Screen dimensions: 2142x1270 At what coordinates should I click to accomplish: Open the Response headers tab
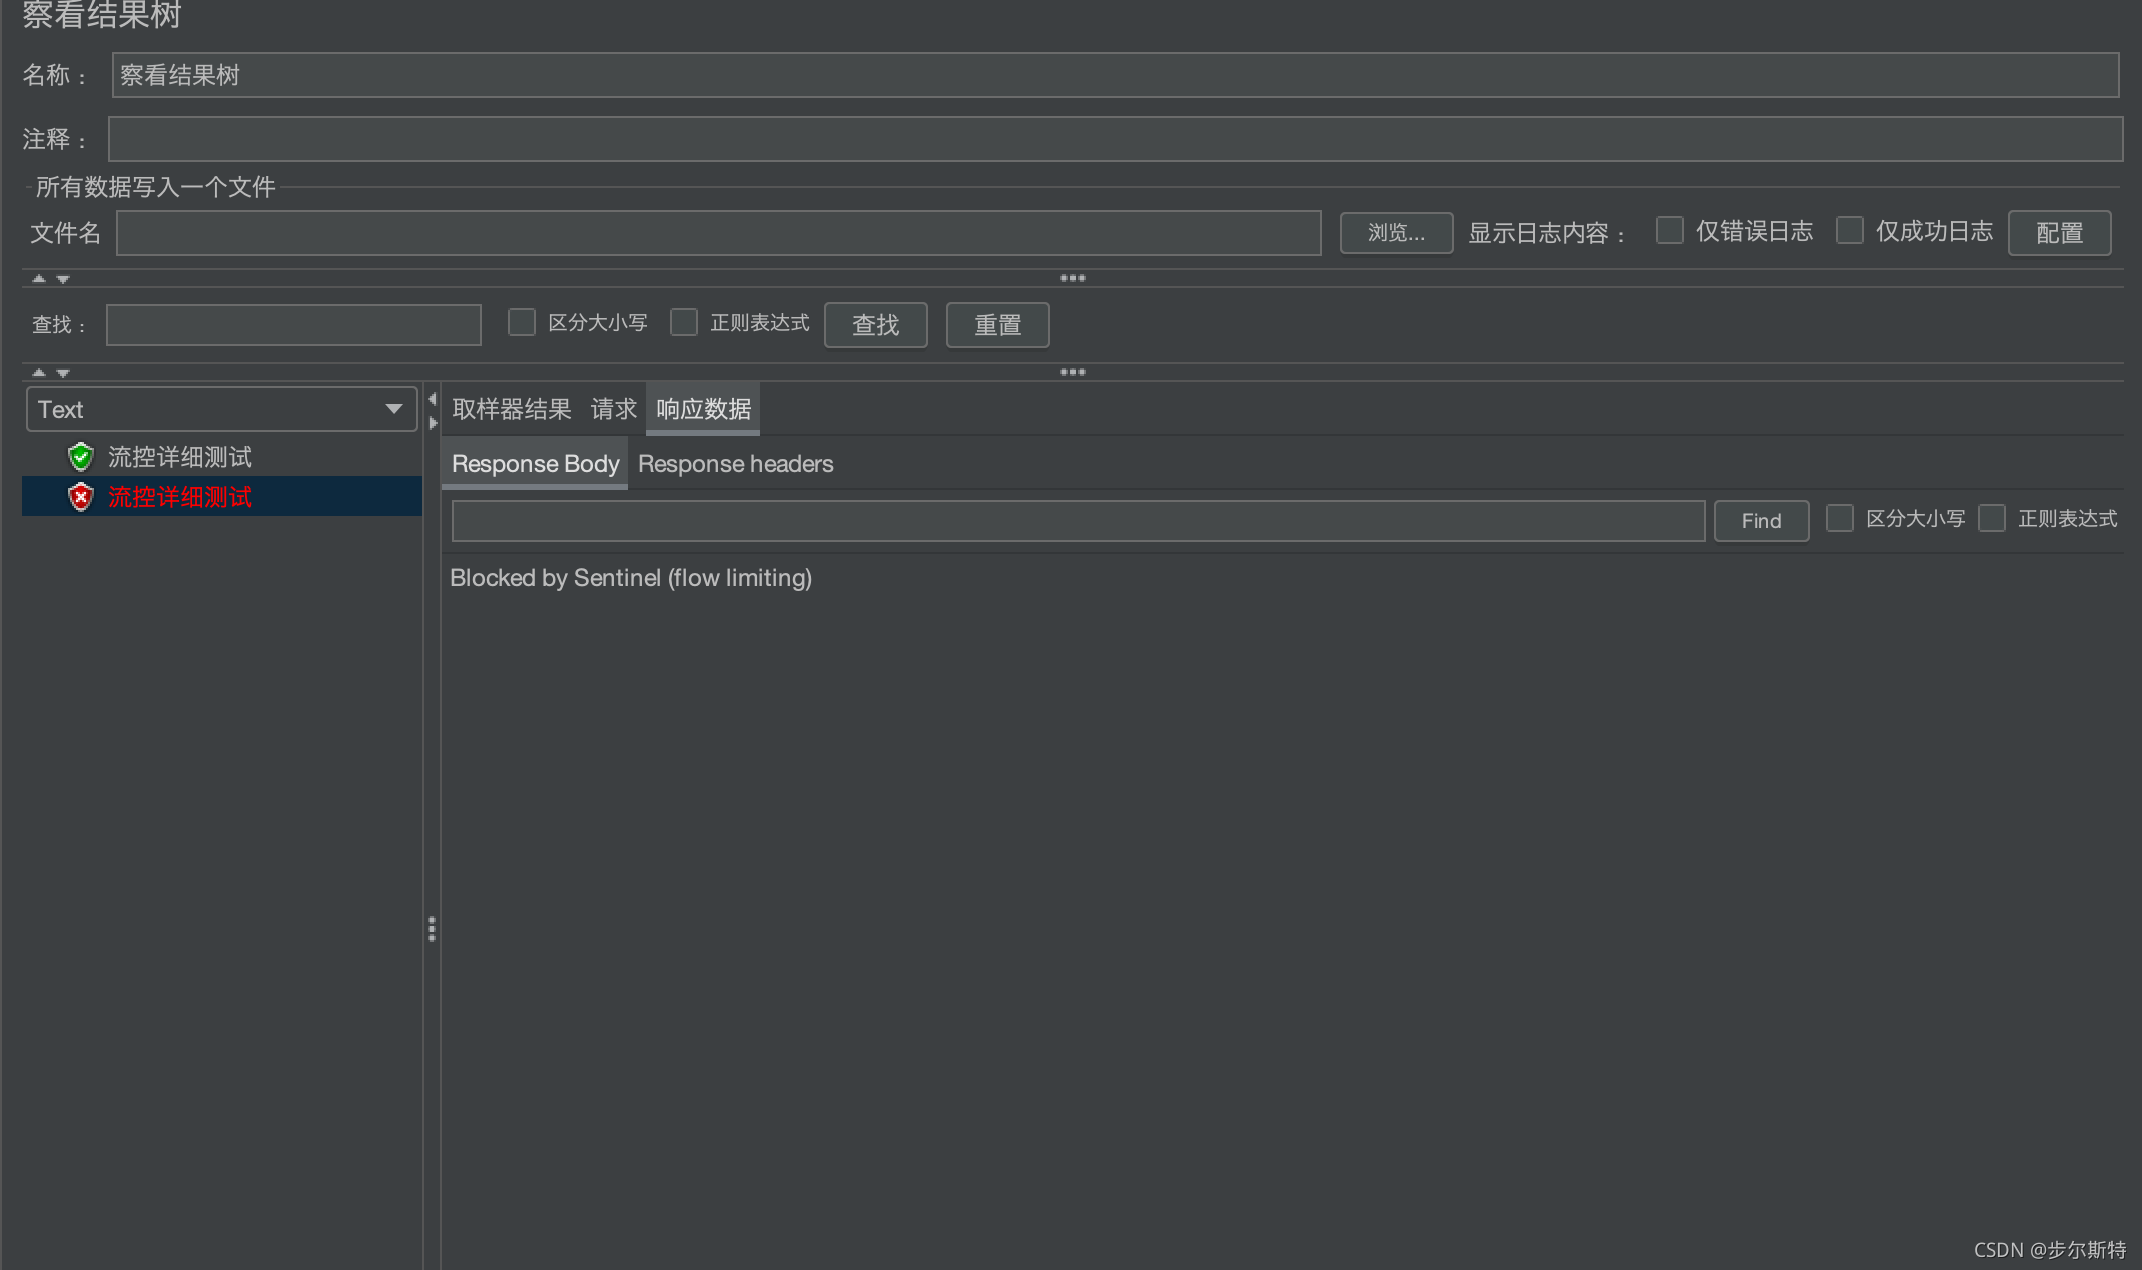(735, 464)
